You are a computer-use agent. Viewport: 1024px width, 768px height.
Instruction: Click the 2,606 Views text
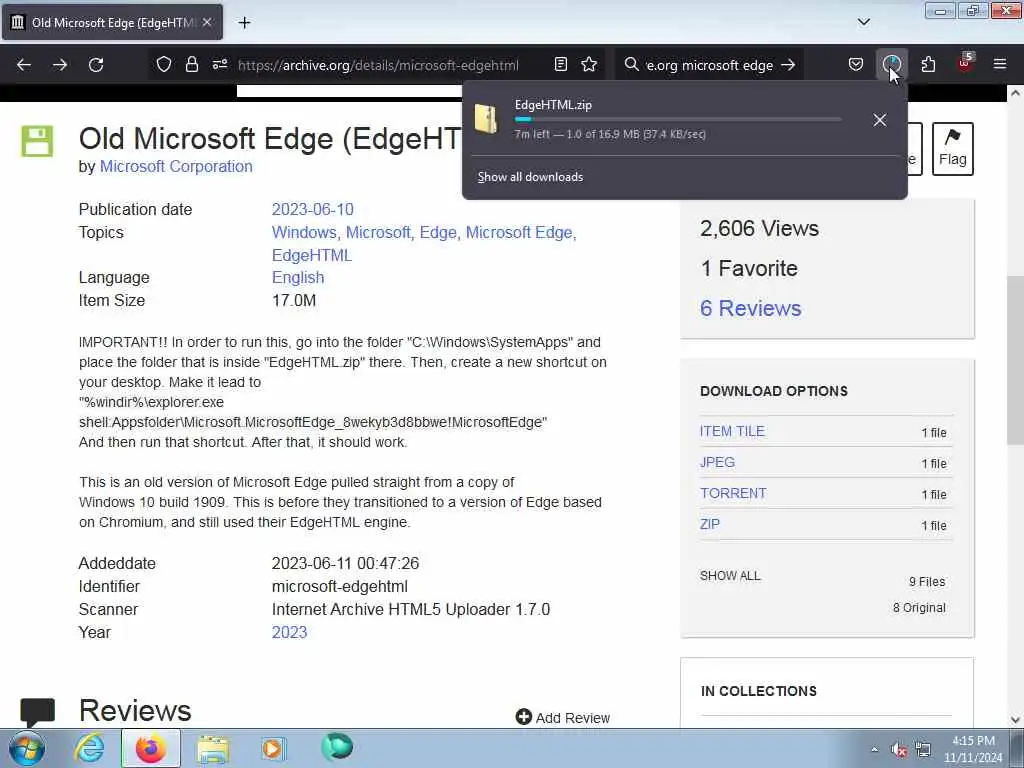pyautogui.click(x=759, y=229)
